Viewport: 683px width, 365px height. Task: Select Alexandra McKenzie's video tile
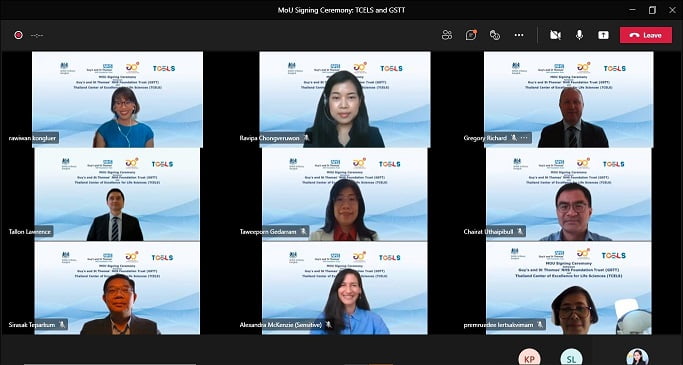coord(345,288)
